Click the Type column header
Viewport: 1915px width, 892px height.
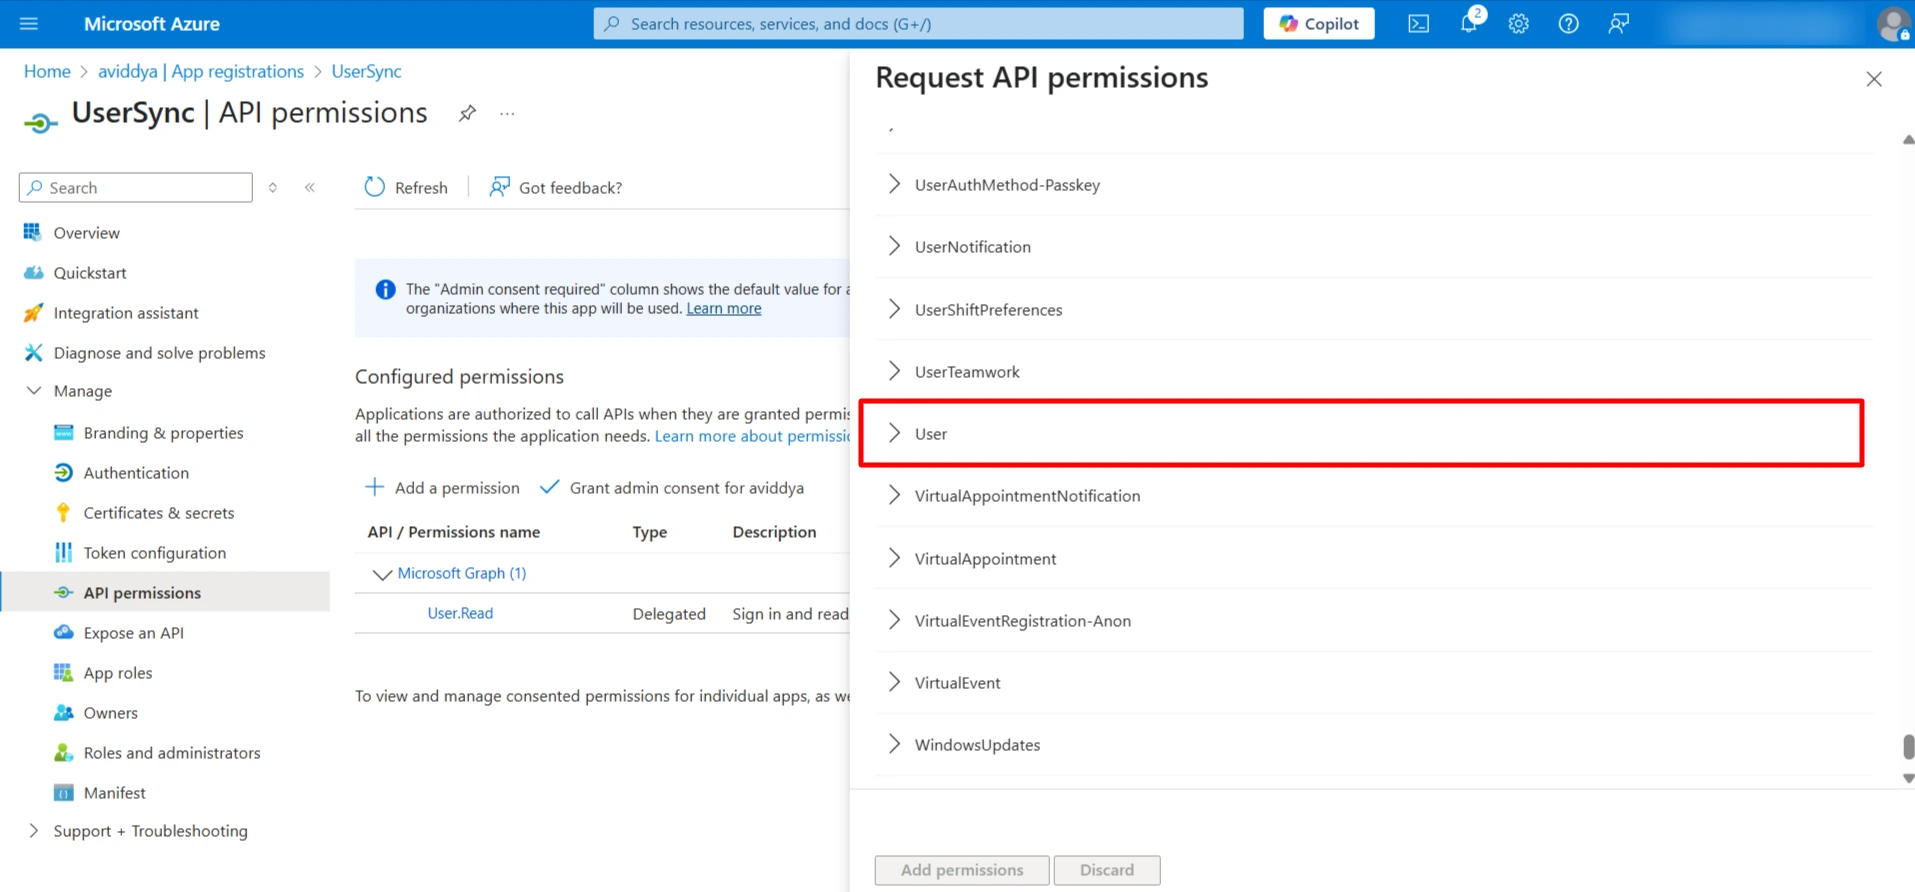pyautogui.click(x=649, y=532)
